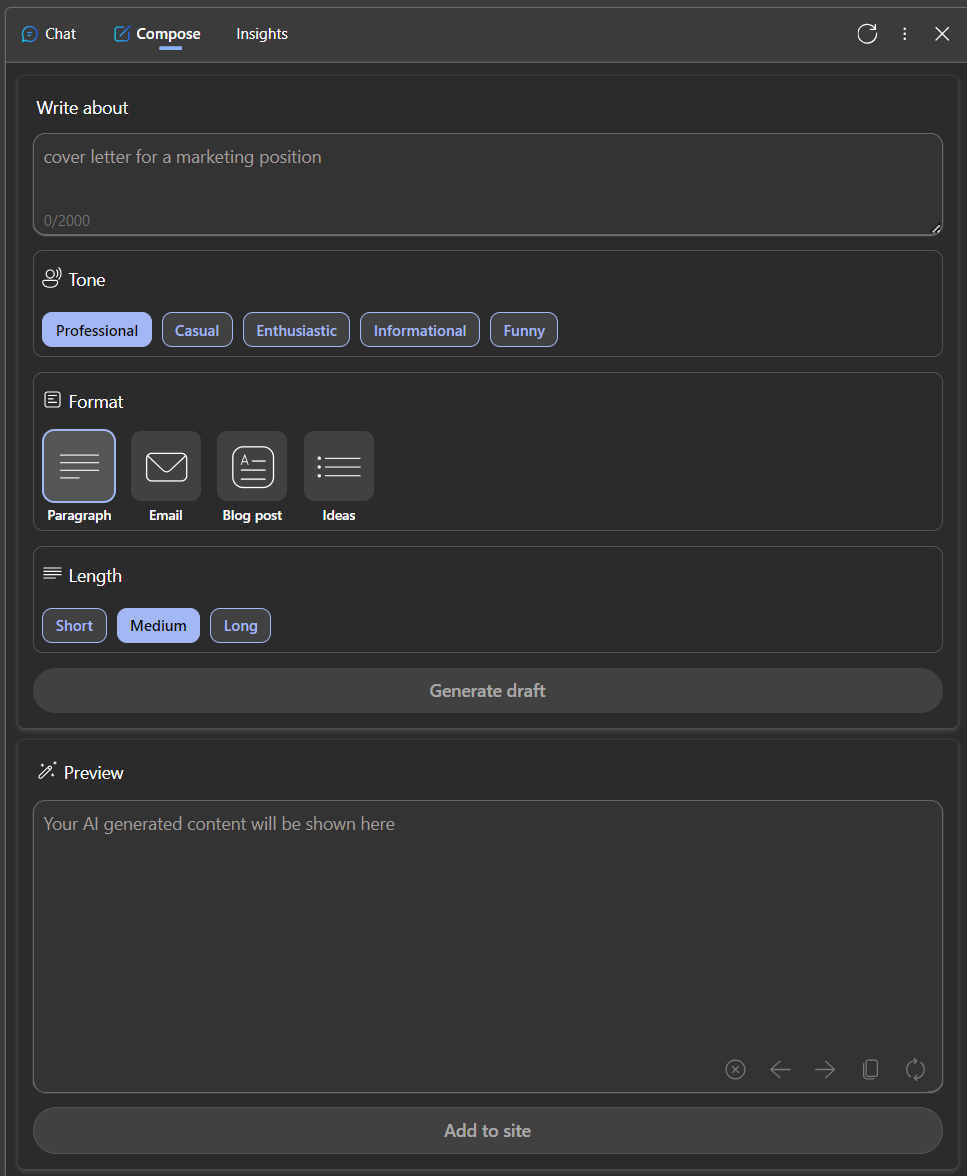Viewport: 967px width, 1176px height.
Task: Open the three-dot more options menu
Action: [x=905, y=34]
